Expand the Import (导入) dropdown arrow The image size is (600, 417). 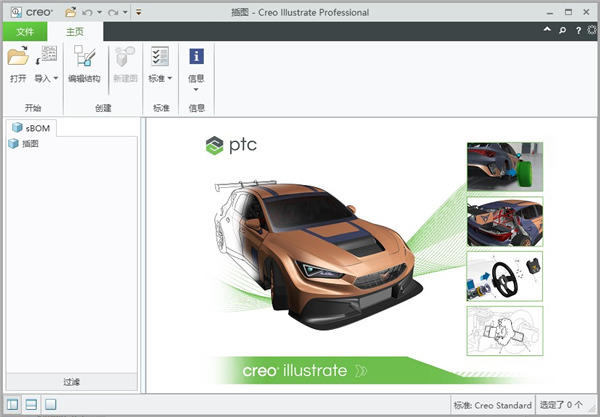click(55, 78)
